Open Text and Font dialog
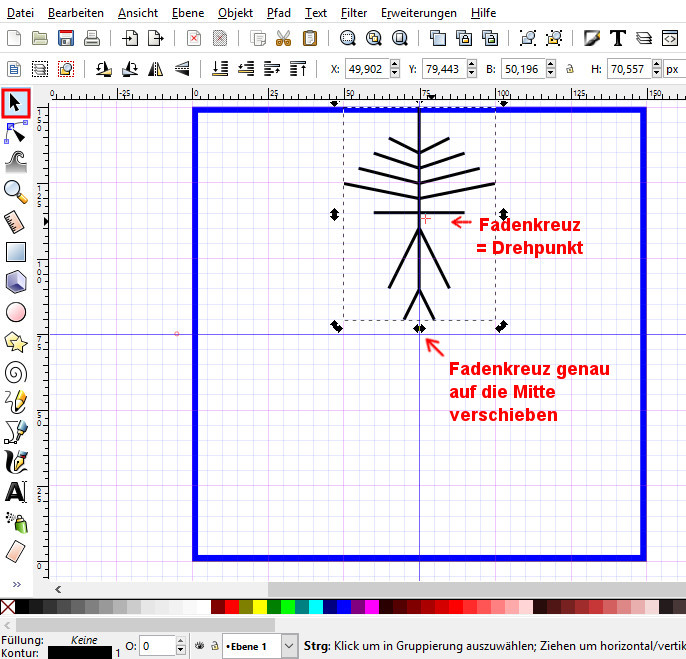 pos(618,38)
